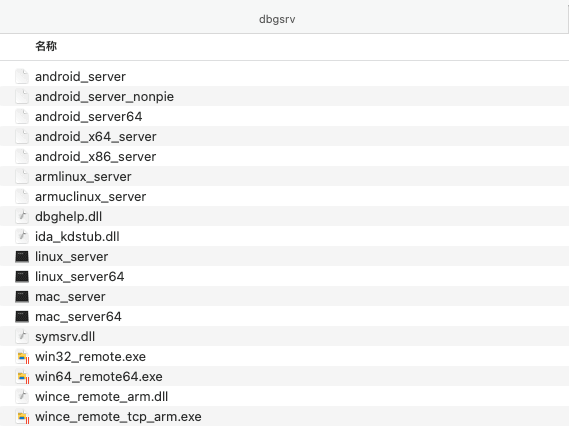Viewport: 569px width, 430px height.
Task: Select the wince_remote_tcp_arm.exe icon
Action: pos(22,417)
